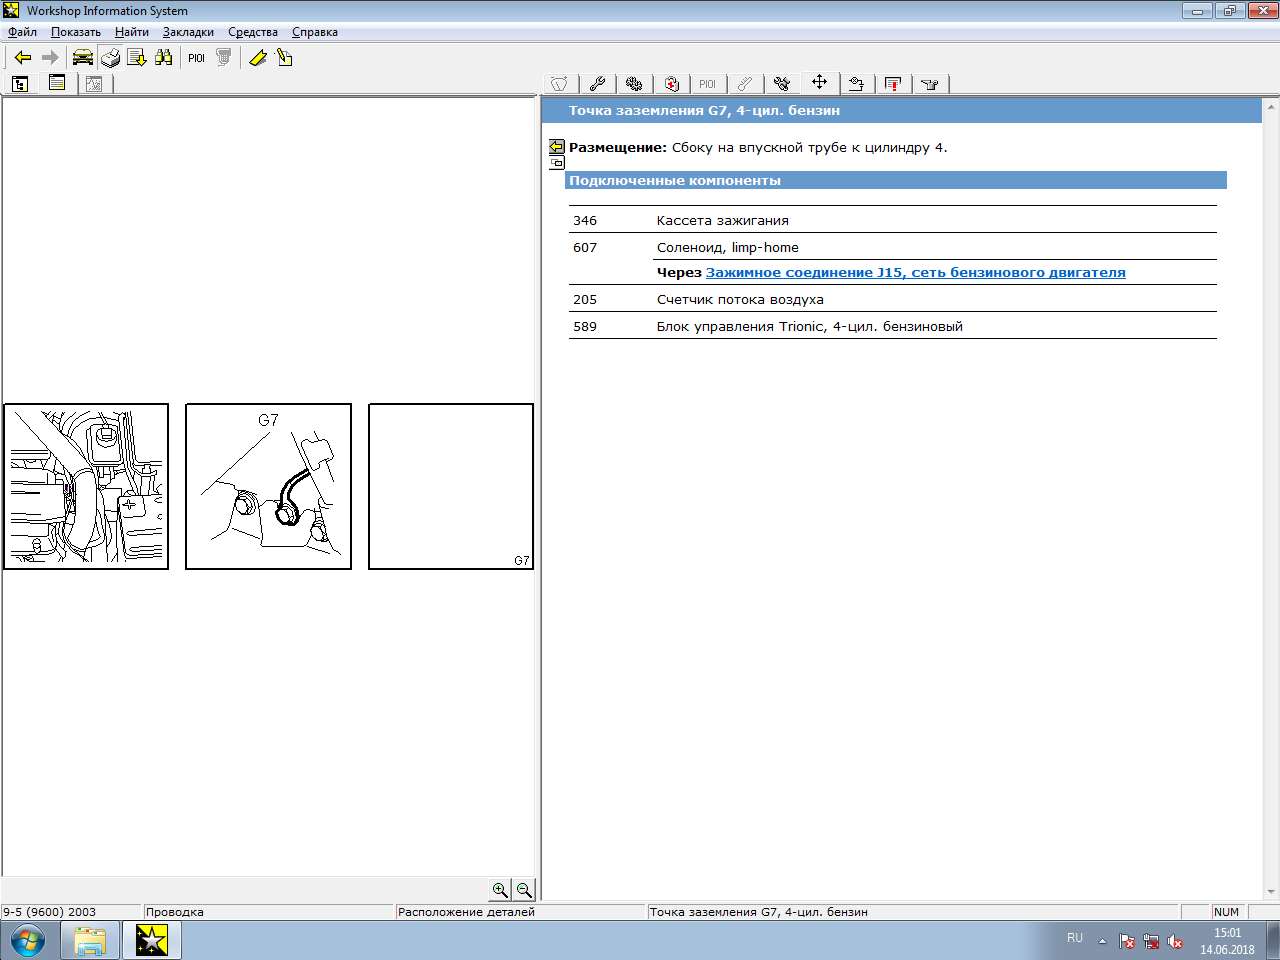The width and height of the screenshot is (1280, 960).
Task: Select the G7 ground point thumbnail
Action: click(x=268, y=487)
